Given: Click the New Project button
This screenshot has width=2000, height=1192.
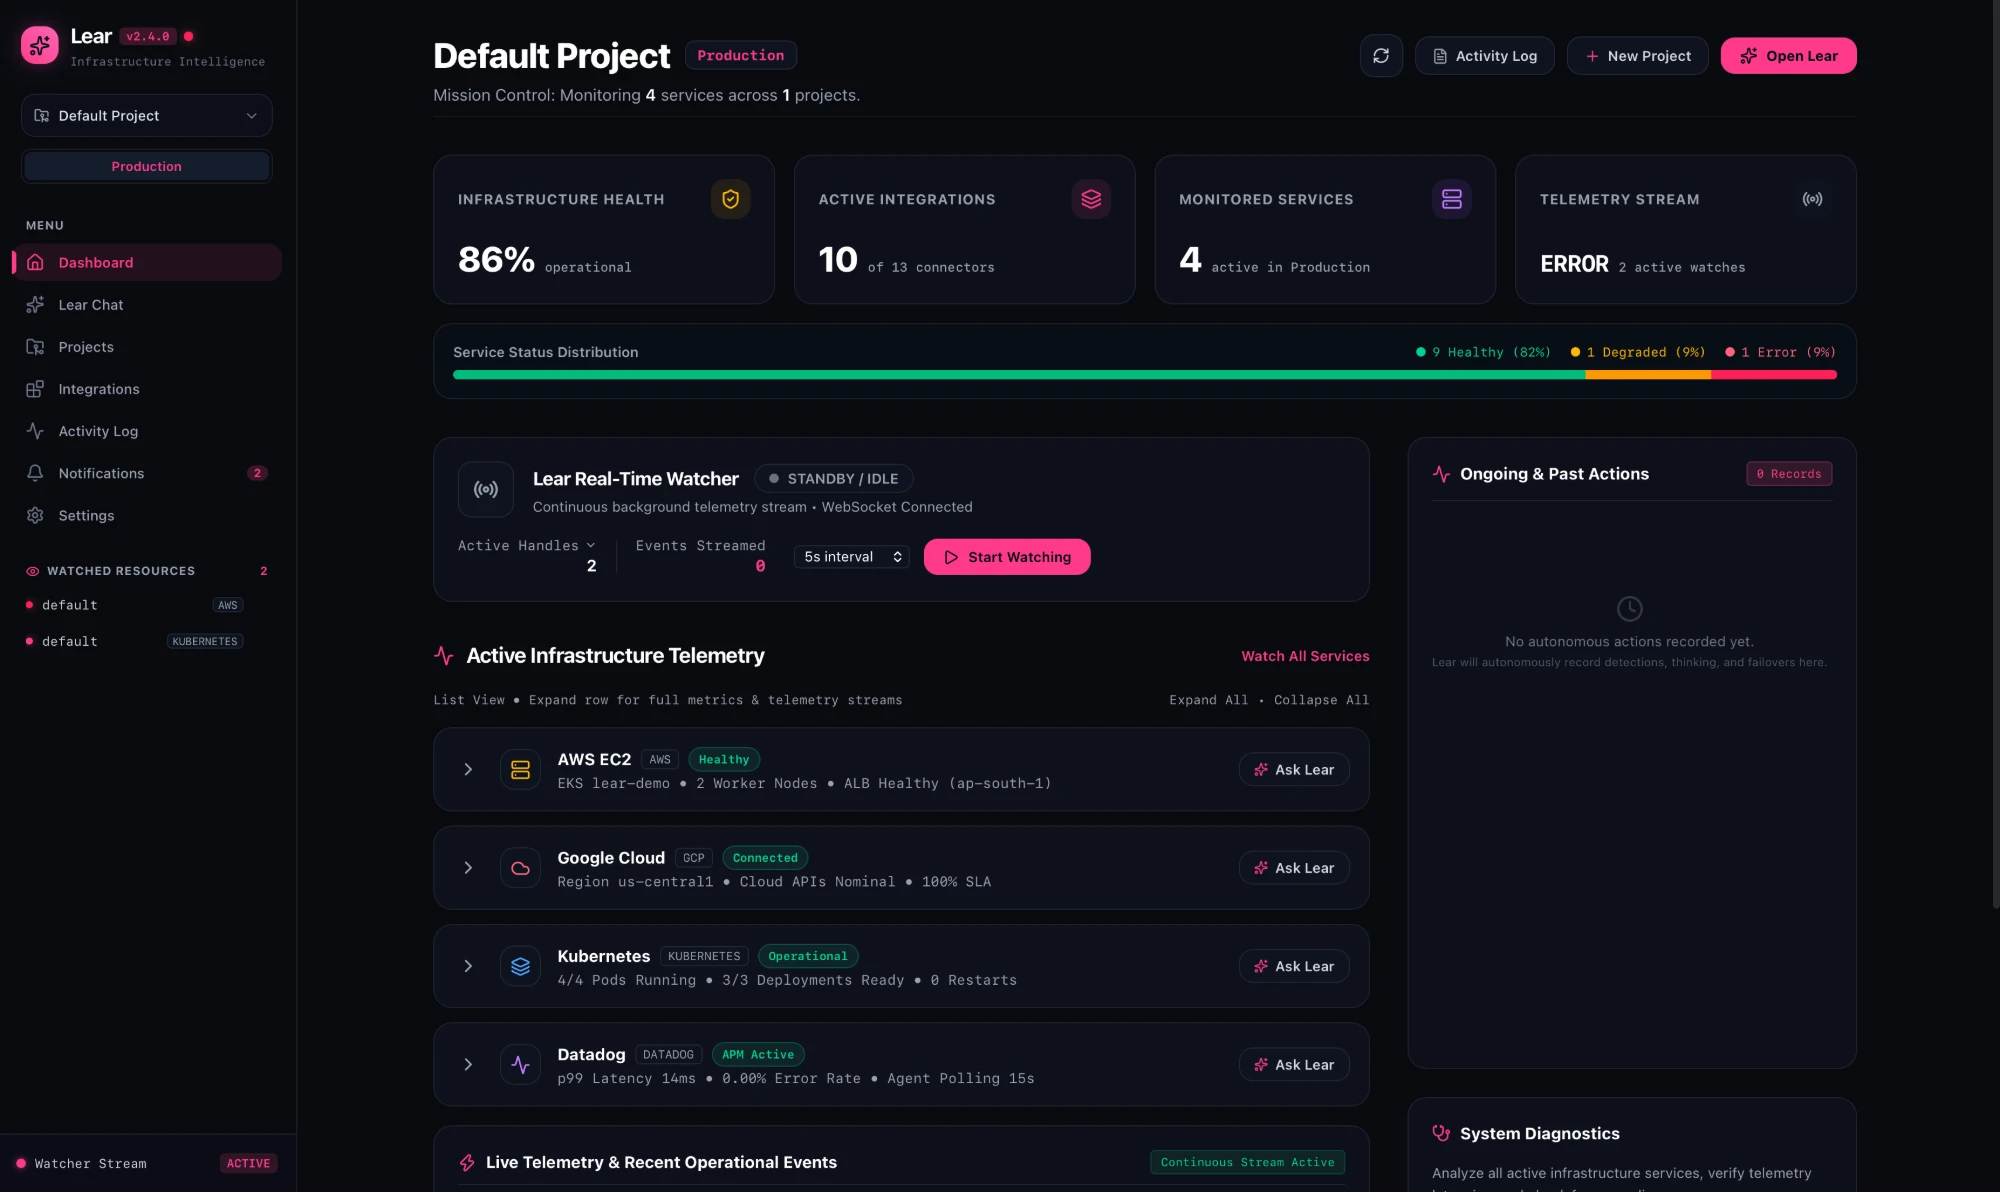Looking at the screenshot, I should (x=1638, y=56).
